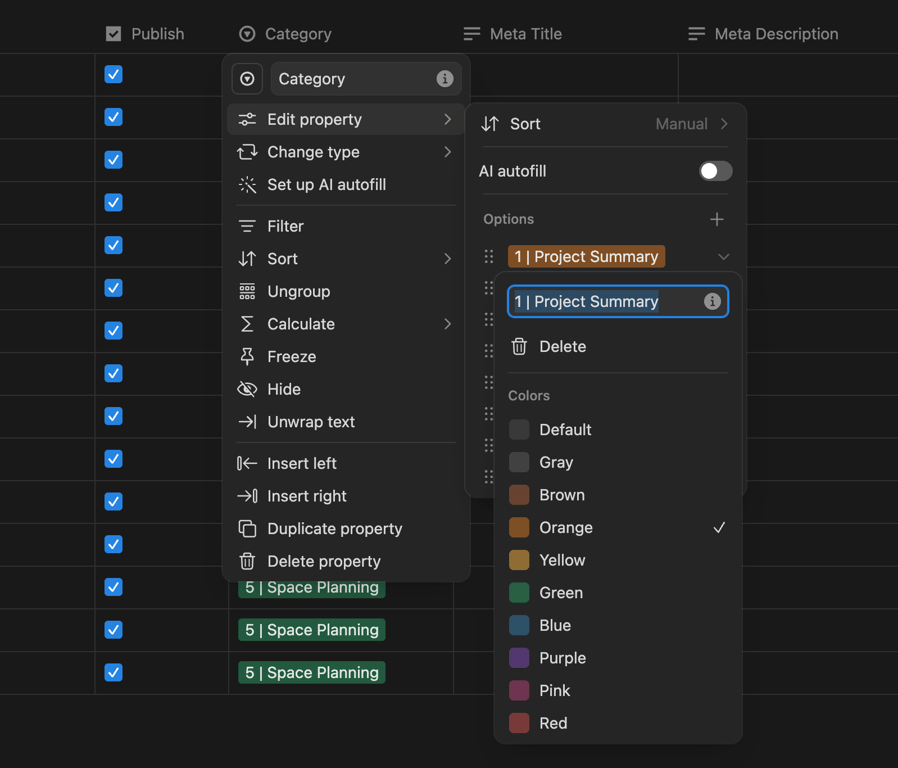Screen dimensions: 898x768
Task: Click the Hide eye icon
Action: pyautogui.click(x=247, y=390)
